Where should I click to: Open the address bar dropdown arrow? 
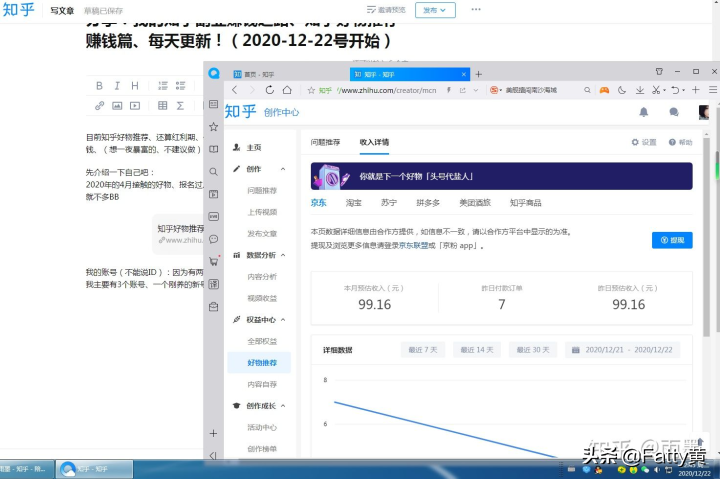click(476, 90)
